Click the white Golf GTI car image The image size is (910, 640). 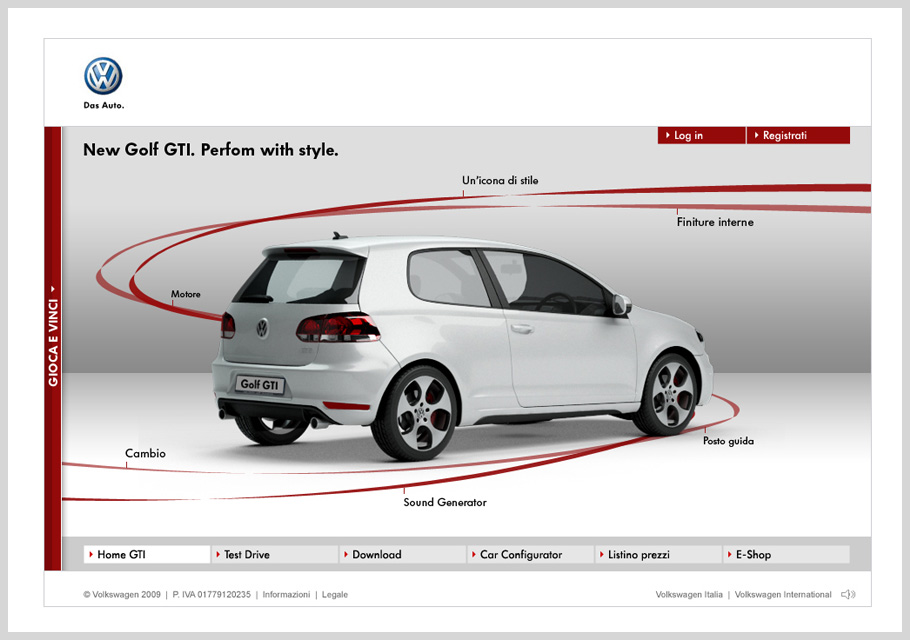(463, 347)
